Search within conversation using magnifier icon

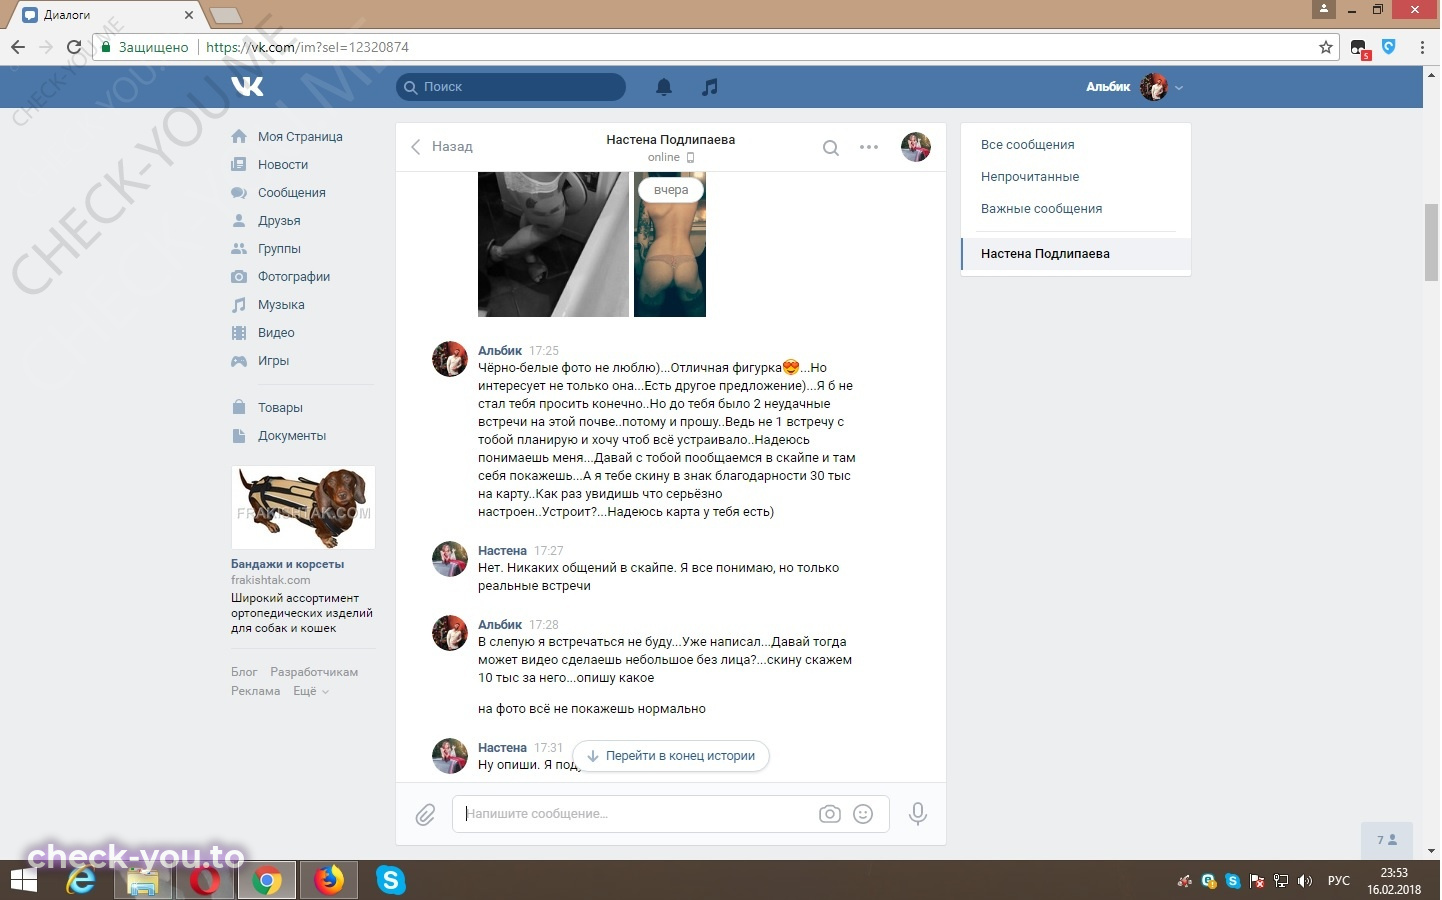831,148
